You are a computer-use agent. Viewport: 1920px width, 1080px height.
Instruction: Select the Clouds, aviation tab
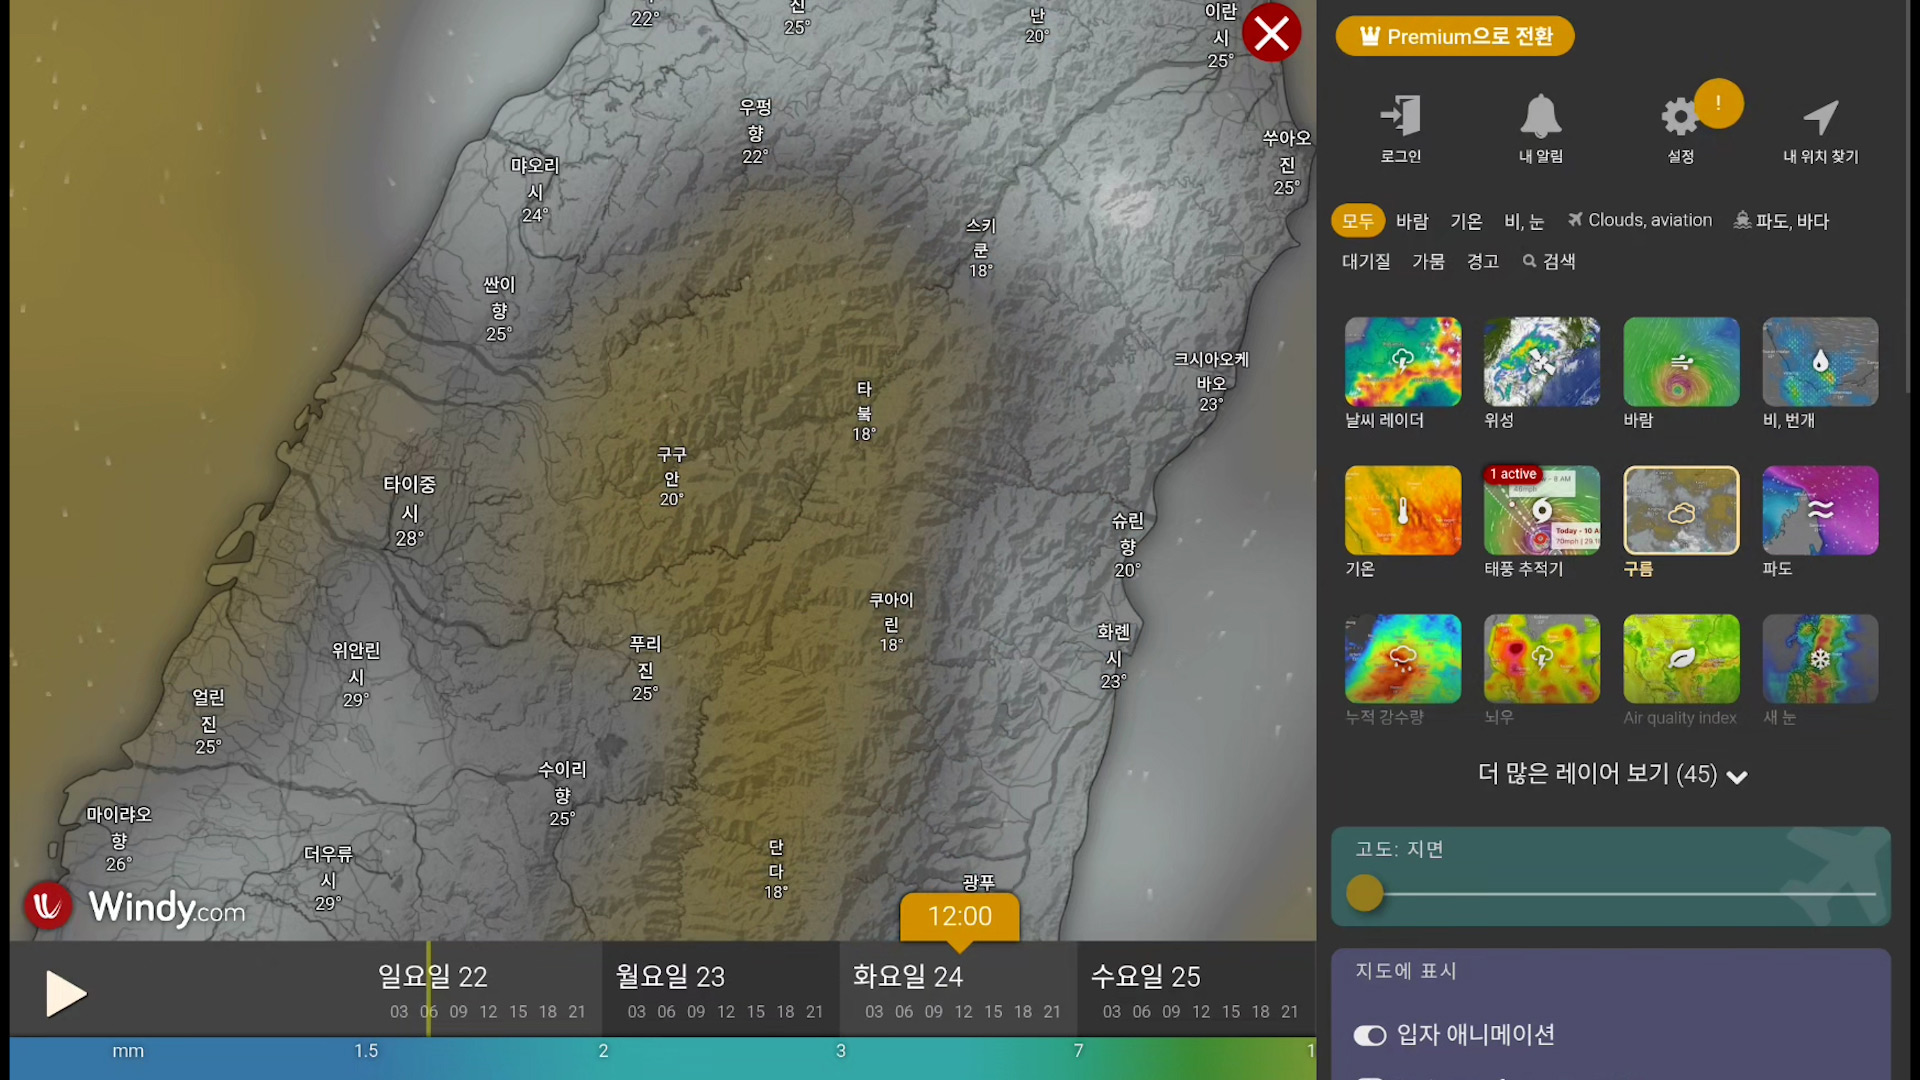click(x=1640, y=220)
